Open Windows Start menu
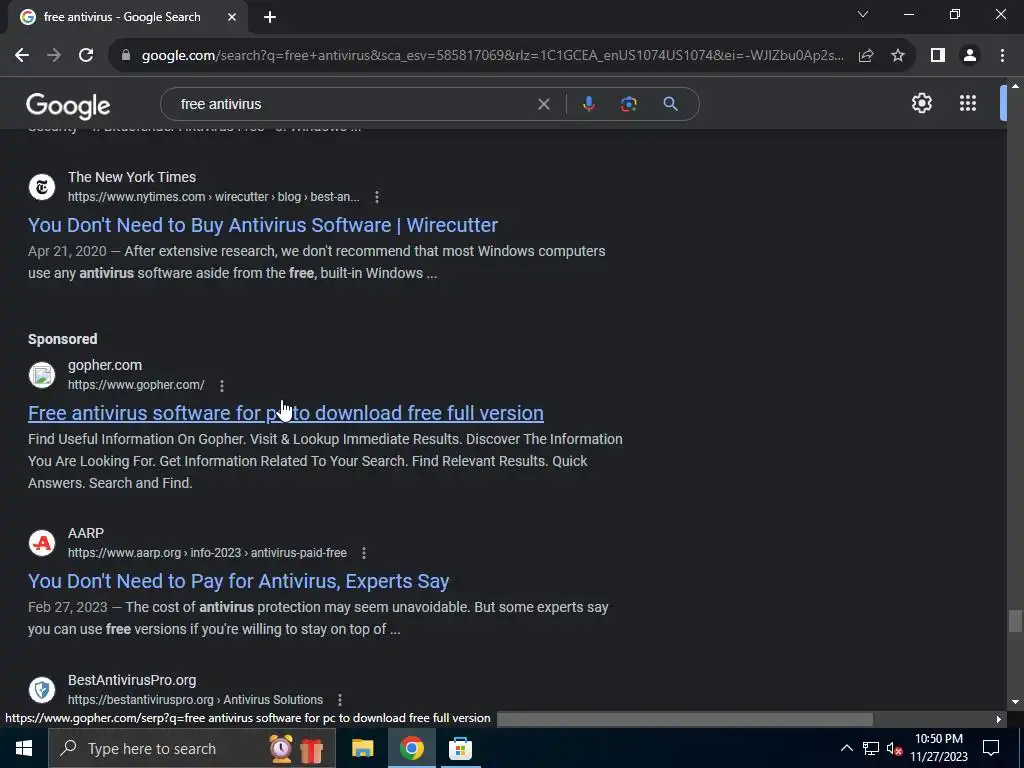Image resolution: width=1024 pixels, height=768 pixels. 24,748
